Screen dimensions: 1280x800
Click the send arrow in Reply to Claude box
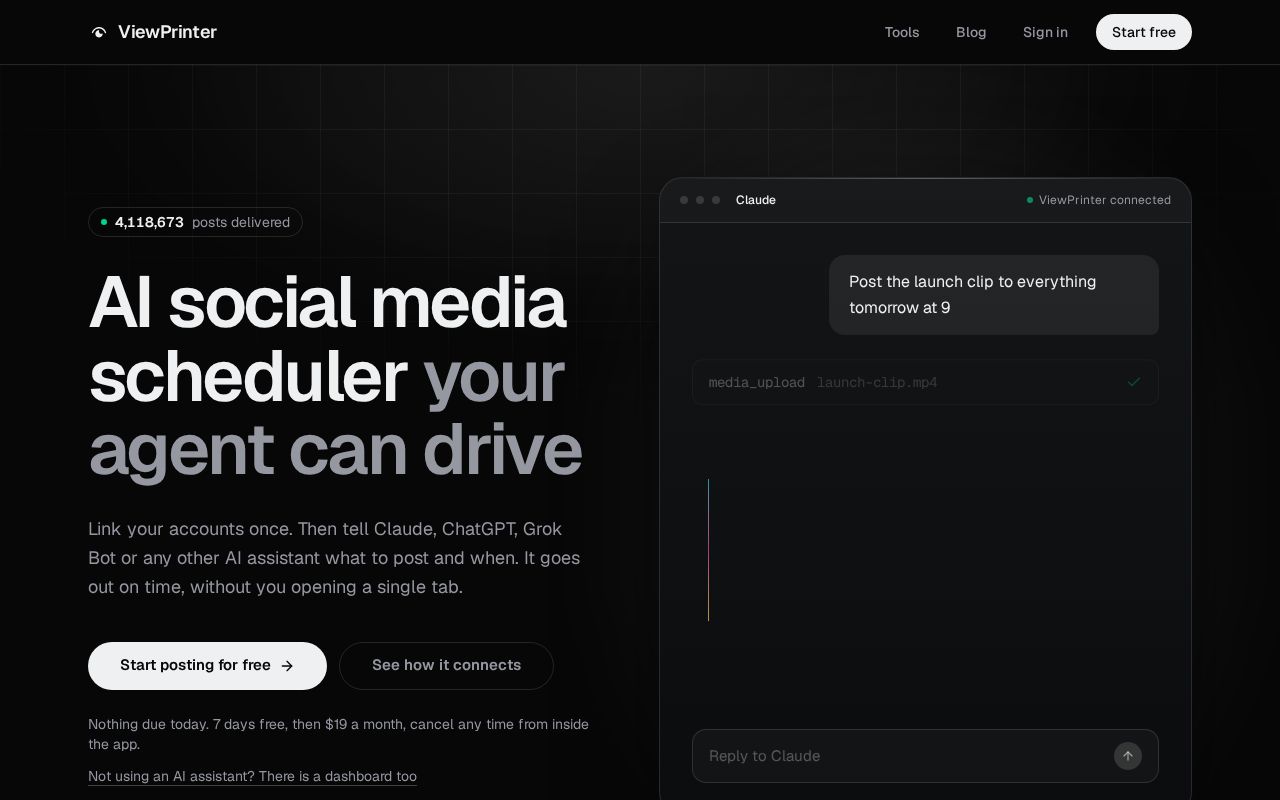point(1128,756)
